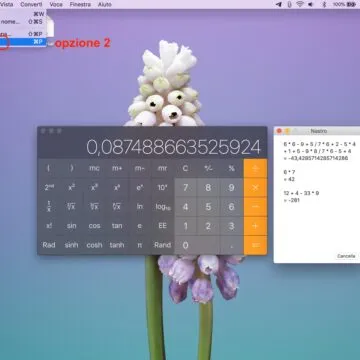Click the sinh key

pos(71,245)
